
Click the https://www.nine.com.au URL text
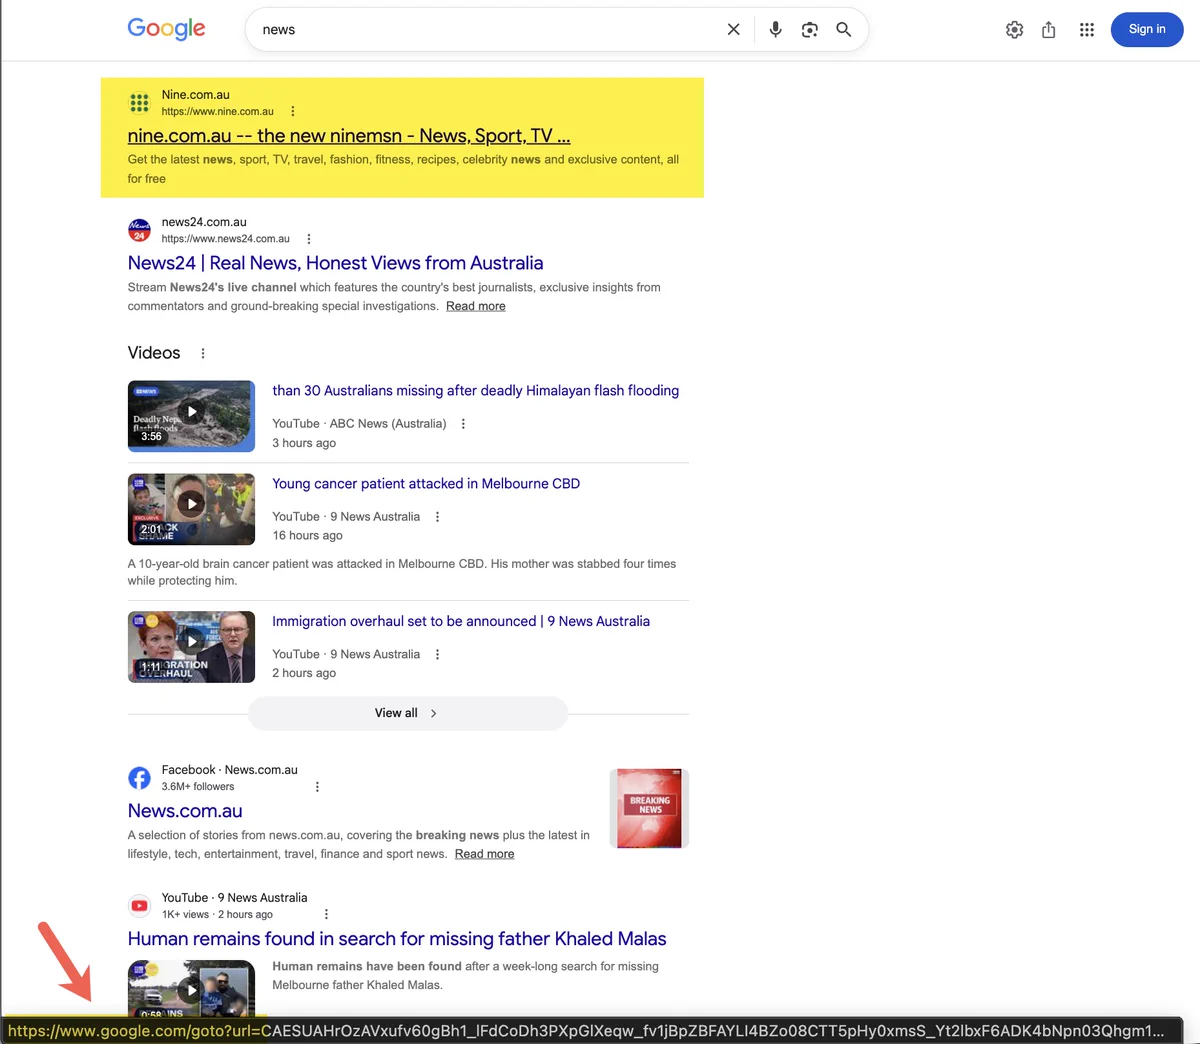point(218,112)
